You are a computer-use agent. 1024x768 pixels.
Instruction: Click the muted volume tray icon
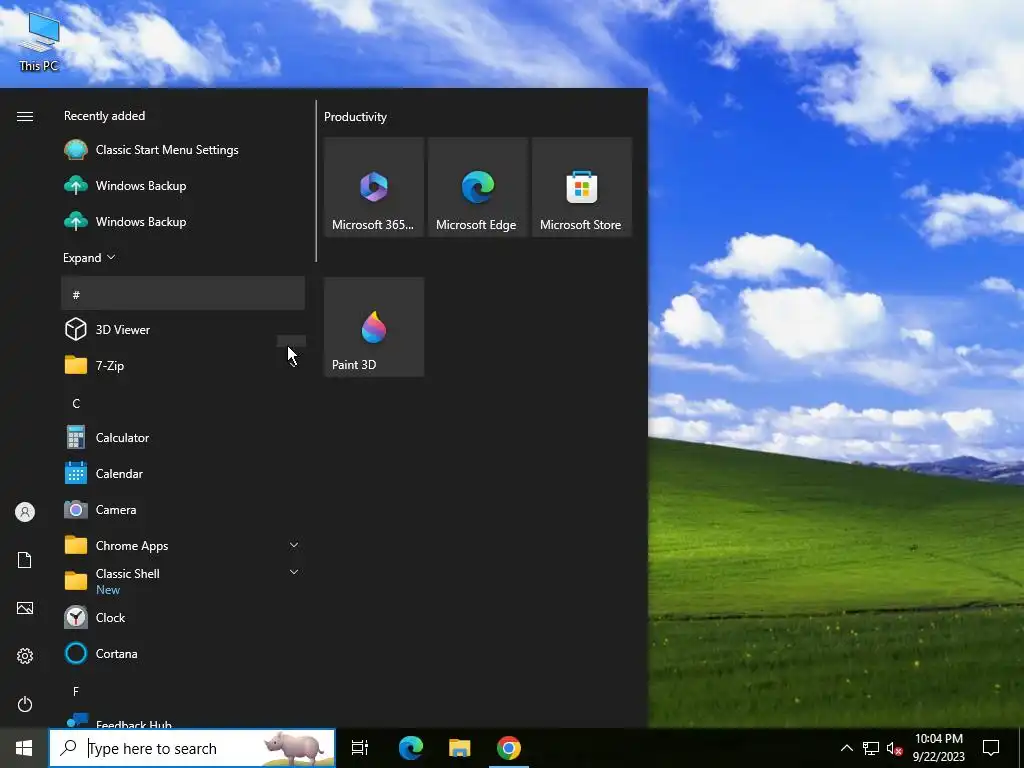click(894, 748)
